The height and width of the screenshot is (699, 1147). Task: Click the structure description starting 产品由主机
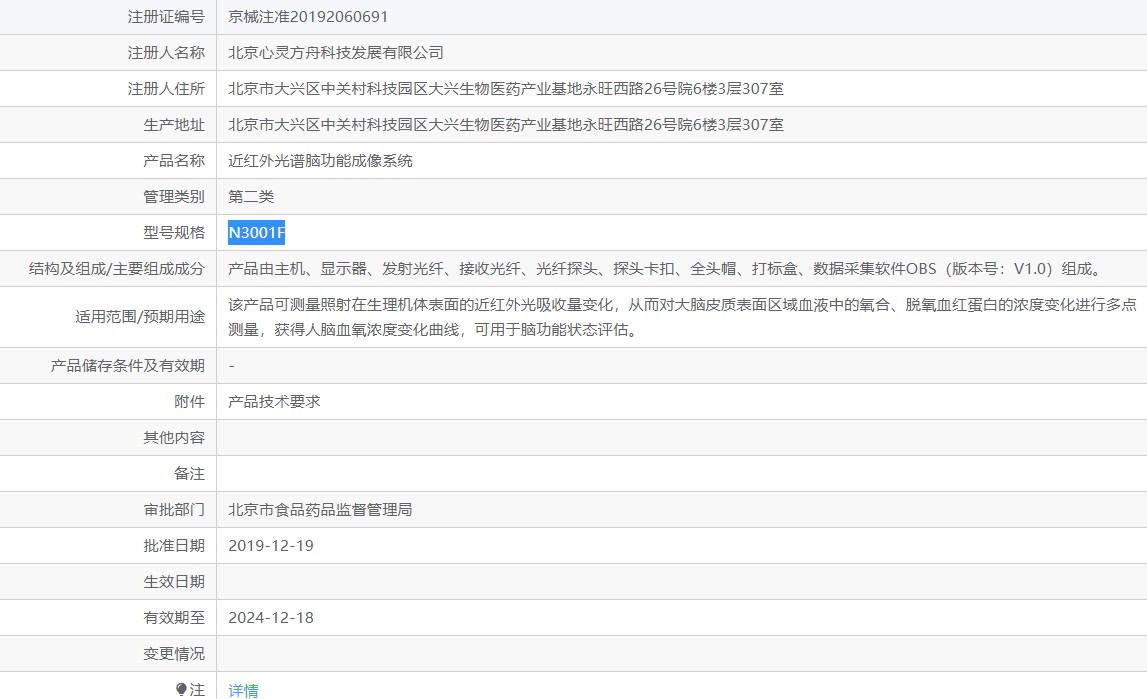point(666,269)
